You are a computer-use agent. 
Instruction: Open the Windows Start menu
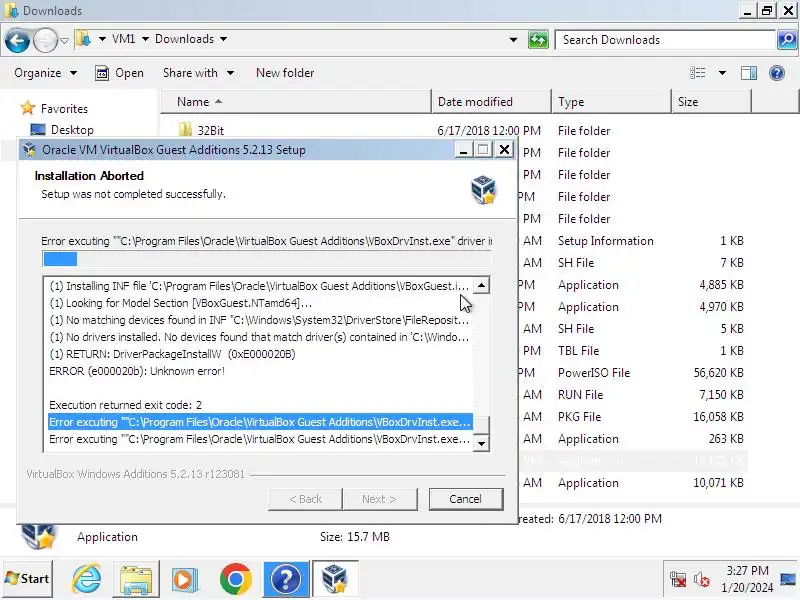pyautogui.click(x=28, y=579)
